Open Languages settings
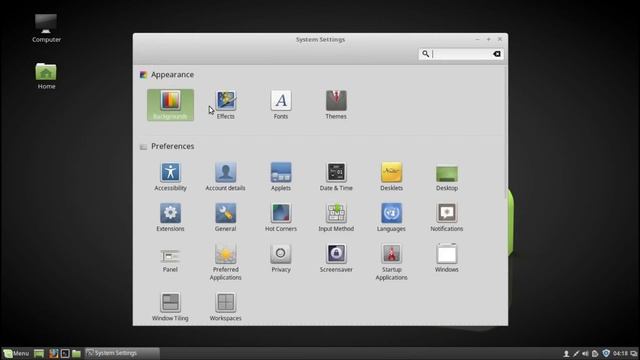This screenshot has width=640, height=360. coord(391,218)
